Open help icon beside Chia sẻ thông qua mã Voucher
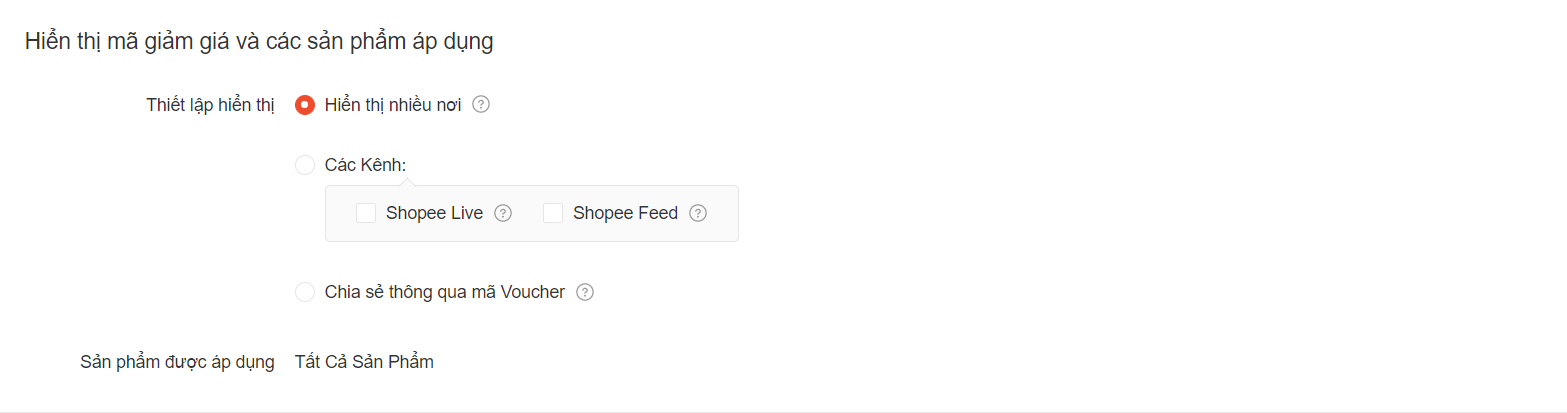 (x=585, y=292)
